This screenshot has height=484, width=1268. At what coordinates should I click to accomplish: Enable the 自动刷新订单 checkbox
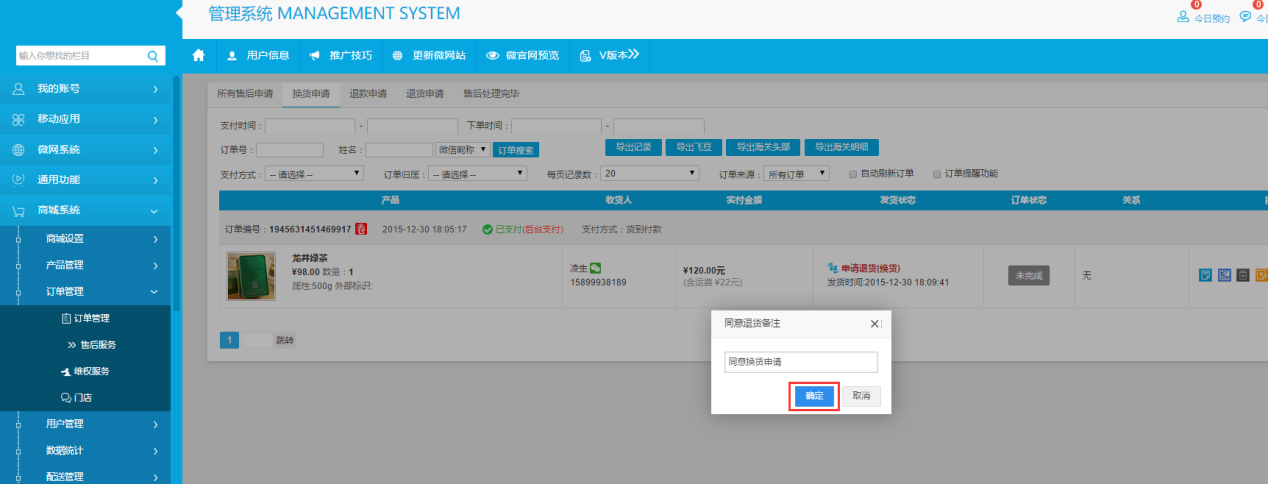pos(853,173)
